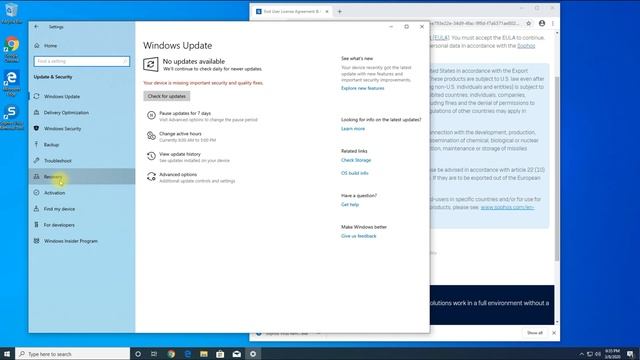Viewport: 640px width, 360px height.
Task: Click the Settings back arrow
Action: [36, 27]
